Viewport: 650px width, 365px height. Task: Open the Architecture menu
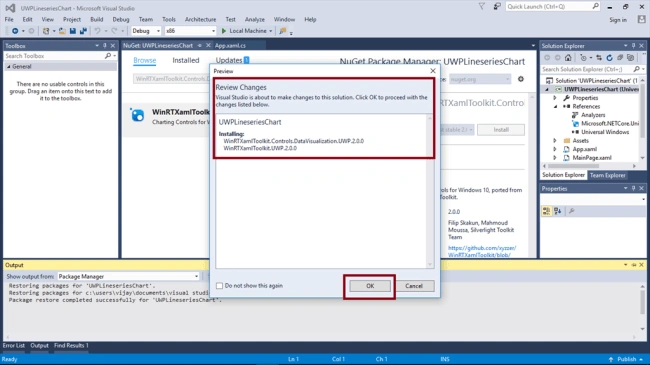(x=200, y=19)
